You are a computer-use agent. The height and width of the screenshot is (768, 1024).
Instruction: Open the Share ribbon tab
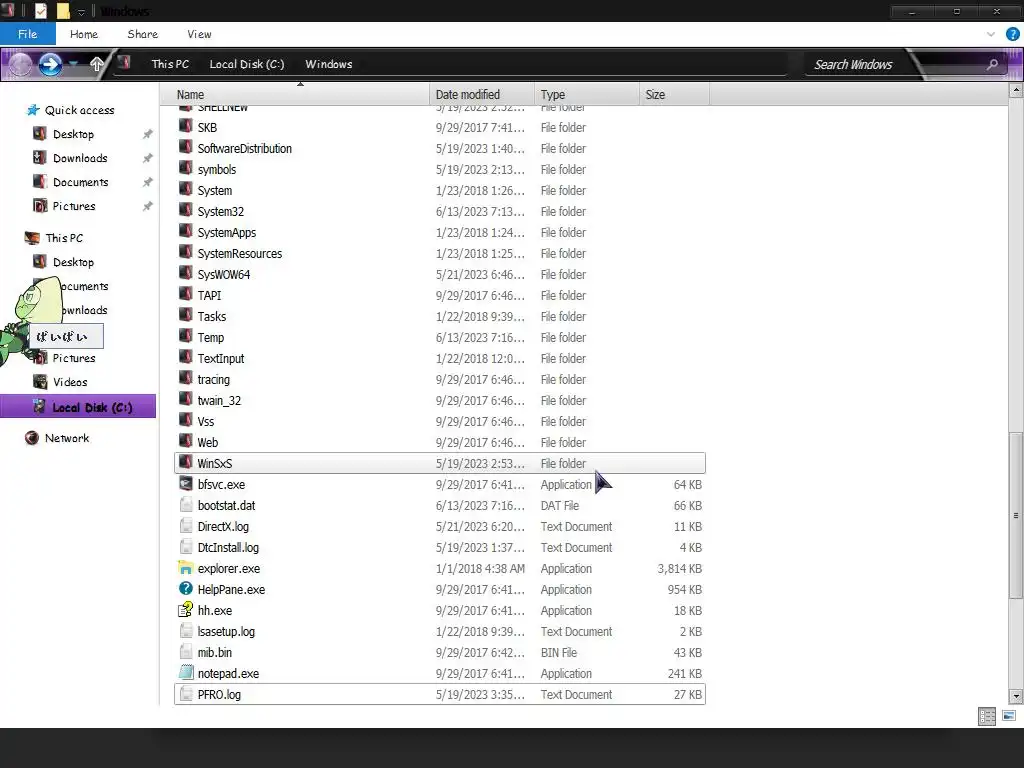142,34
